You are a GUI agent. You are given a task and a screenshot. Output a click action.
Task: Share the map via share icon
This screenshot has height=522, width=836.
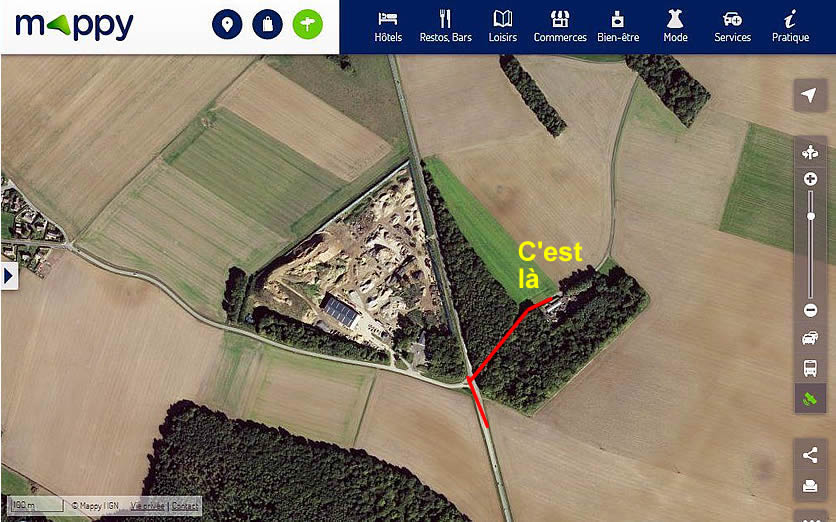[810, 455]
